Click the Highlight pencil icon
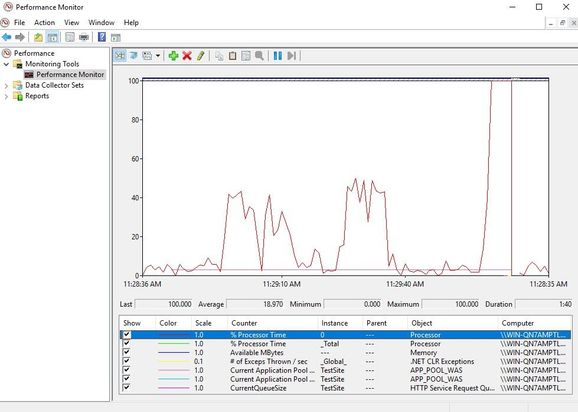Image resolution: width=578 pixels, height=412 pixels. tap(200, 56)
